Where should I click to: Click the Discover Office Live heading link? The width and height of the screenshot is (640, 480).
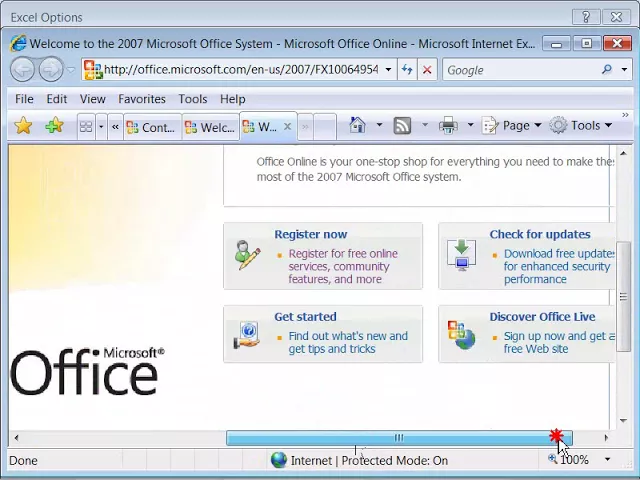click(542, 317)
